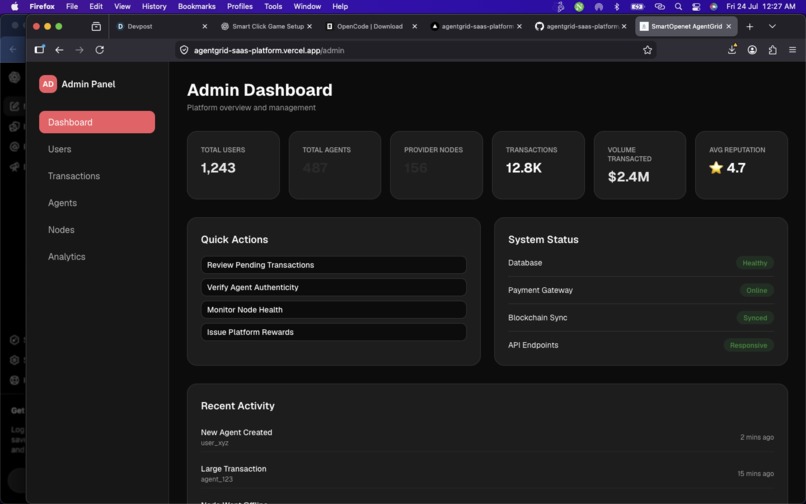Viewport: 806px width, 504px height.
Task: Open the Tools menu
Action: [273, 6]
